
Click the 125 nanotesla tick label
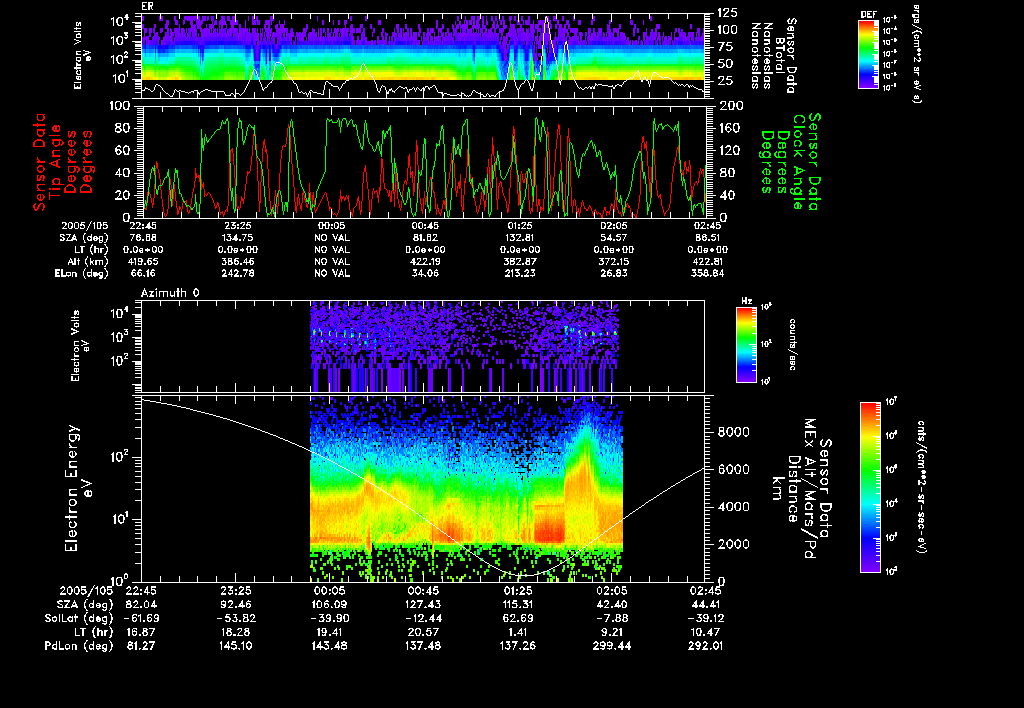[x=728, y=13]
